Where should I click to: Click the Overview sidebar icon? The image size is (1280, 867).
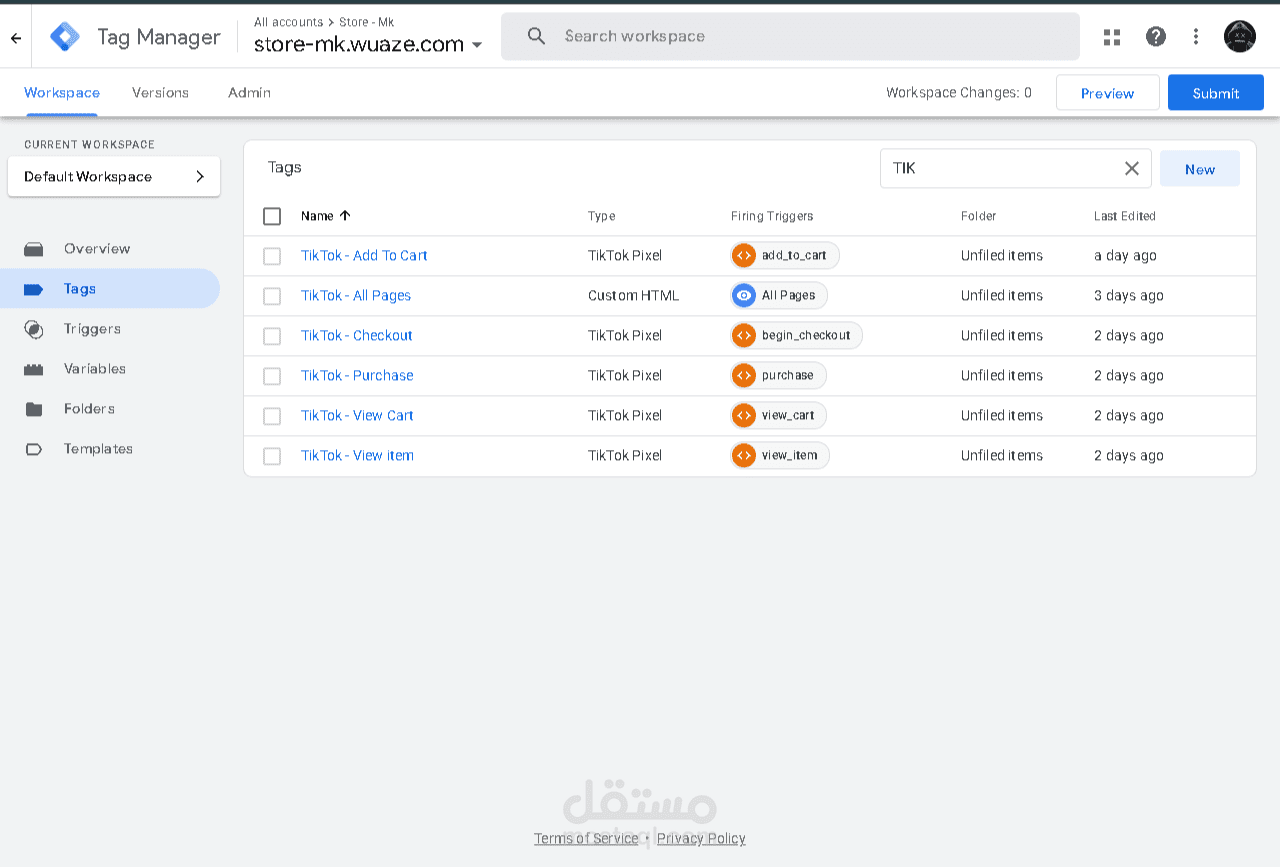coord(34,249)
